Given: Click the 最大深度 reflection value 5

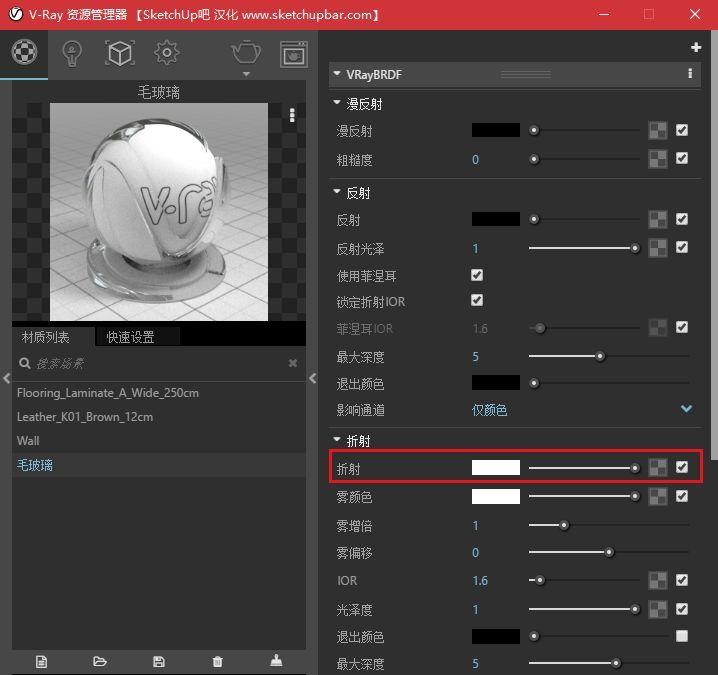Looking at the screenshot, I should [475, 356].
